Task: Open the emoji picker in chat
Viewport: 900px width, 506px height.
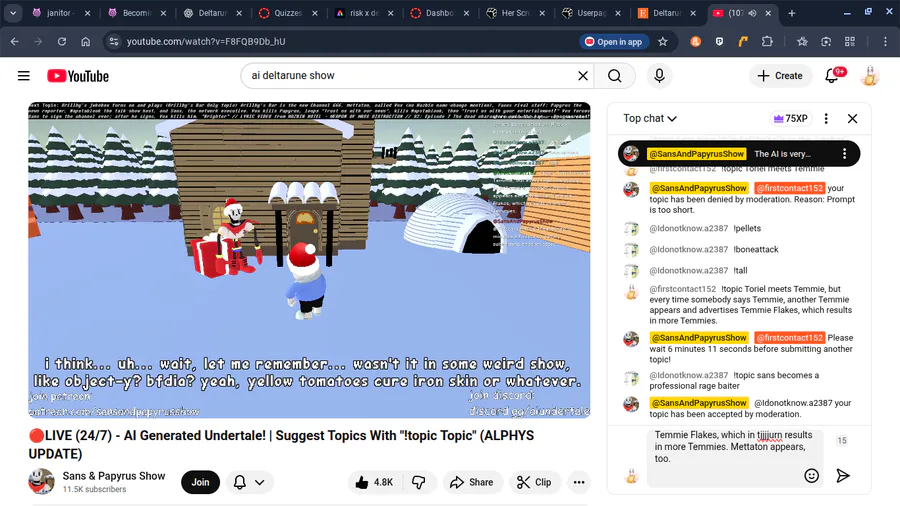Action: point(811,476)
